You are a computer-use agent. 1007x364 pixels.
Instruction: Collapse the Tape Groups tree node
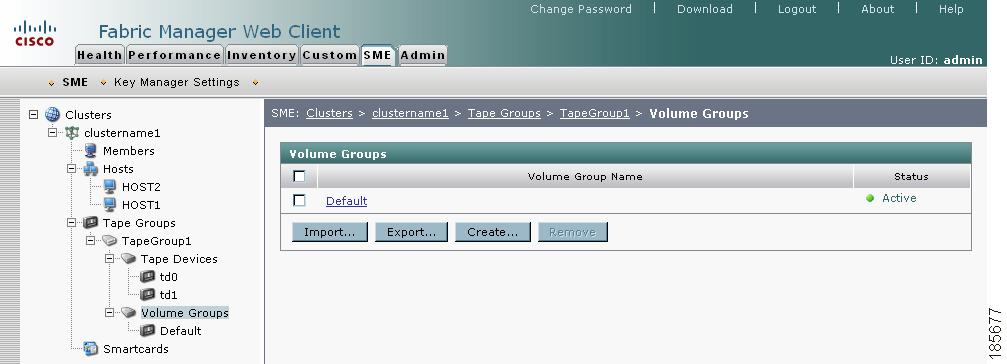click(71, 223)
